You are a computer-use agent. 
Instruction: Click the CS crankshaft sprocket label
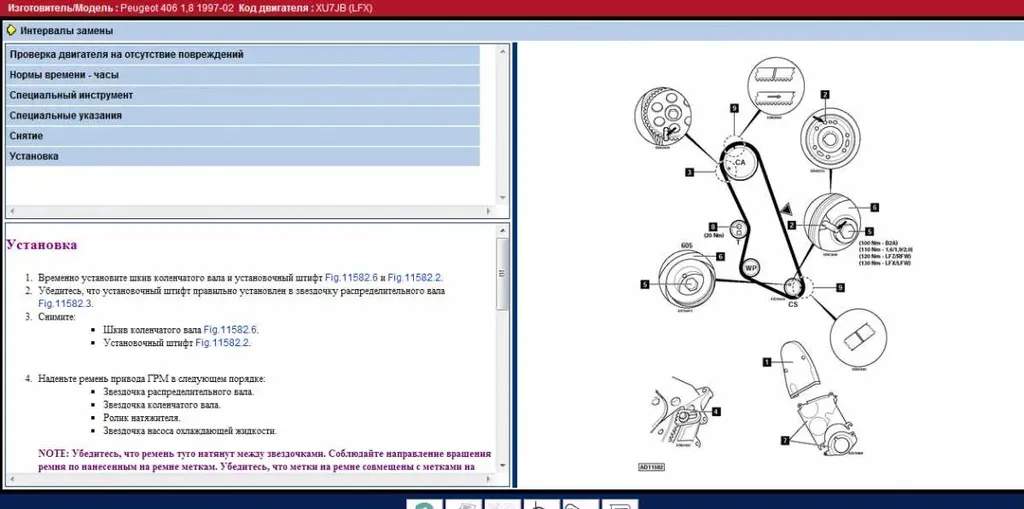[x=793, y=304]
